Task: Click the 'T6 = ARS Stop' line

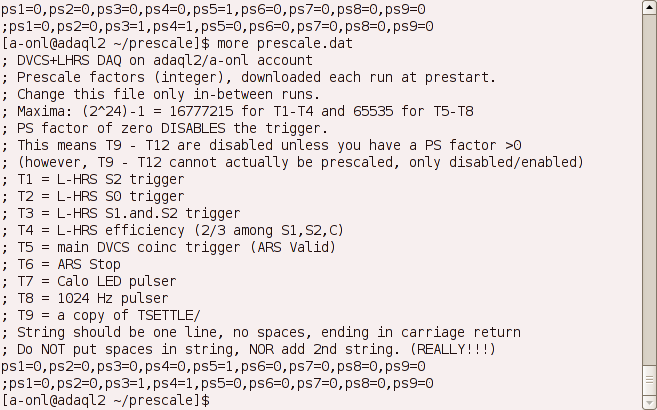Action: [x=61, y=265]
